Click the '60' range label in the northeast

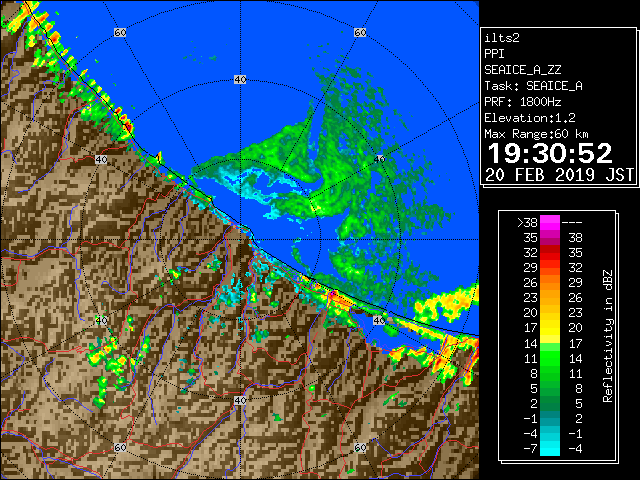[360, 32]
